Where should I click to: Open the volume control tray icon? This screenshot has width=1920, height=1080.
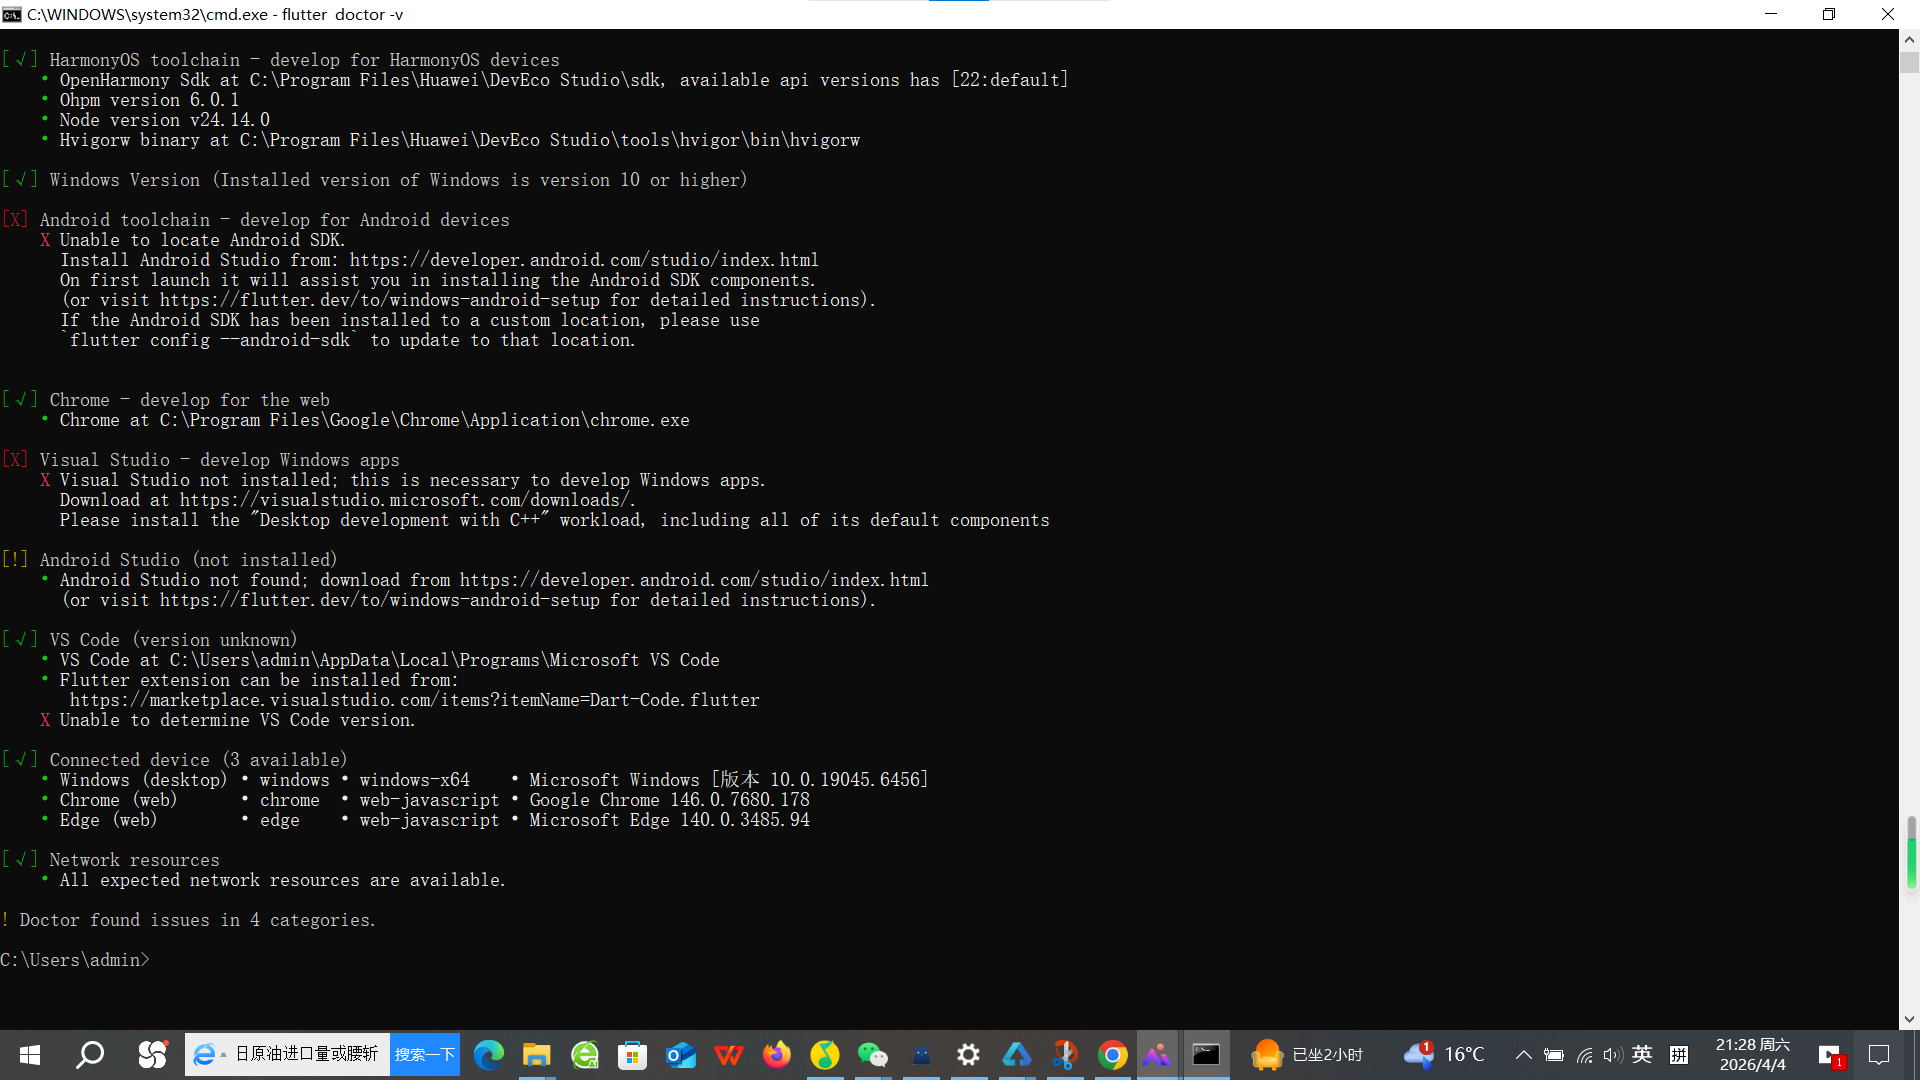pos(1612,1055)
